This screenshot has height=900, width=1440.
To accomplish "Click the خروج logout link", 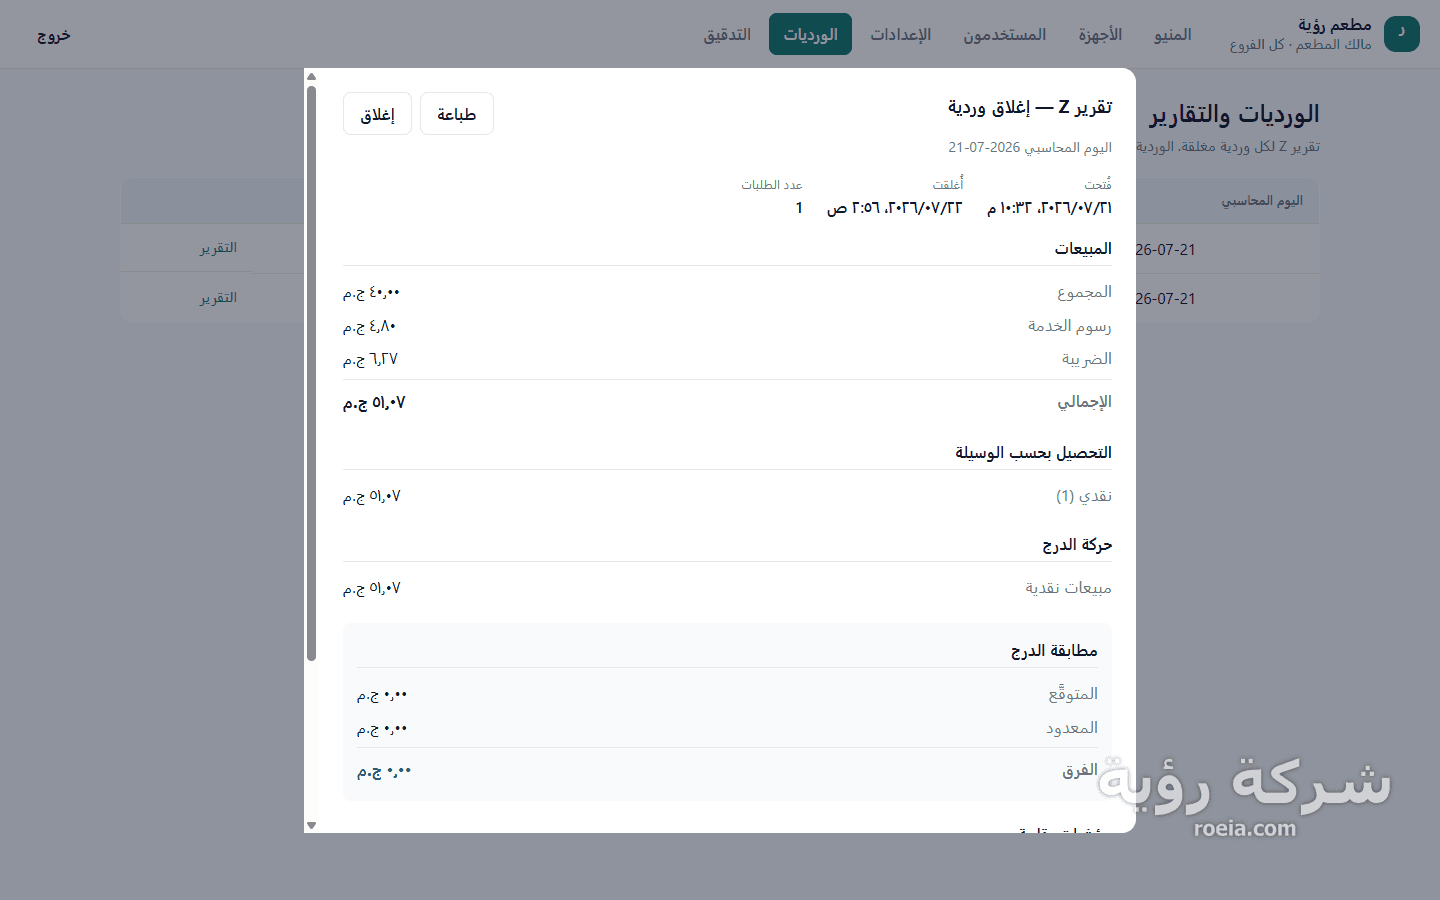I will [54, 35].
